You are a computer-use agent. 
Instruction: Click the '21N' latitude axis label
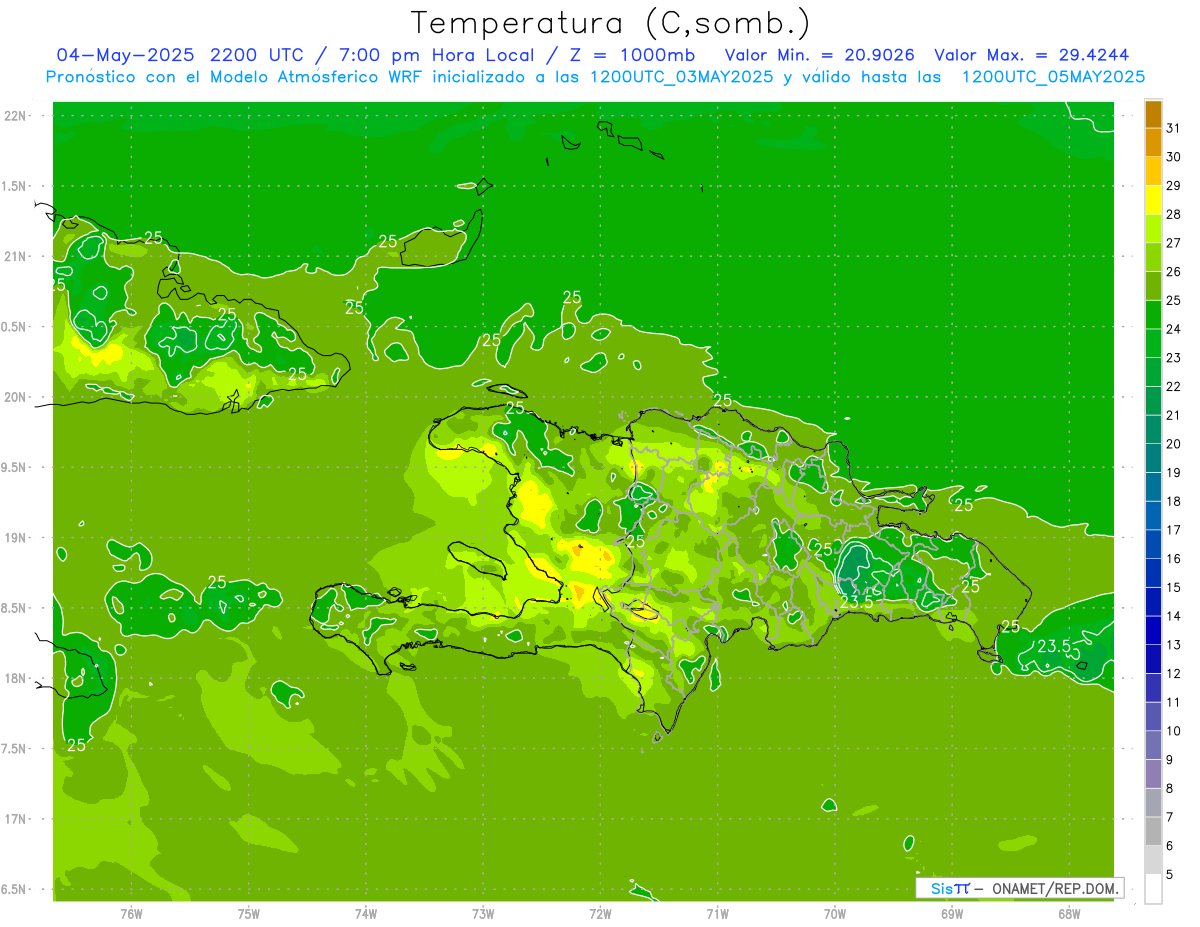pos(17,257)
